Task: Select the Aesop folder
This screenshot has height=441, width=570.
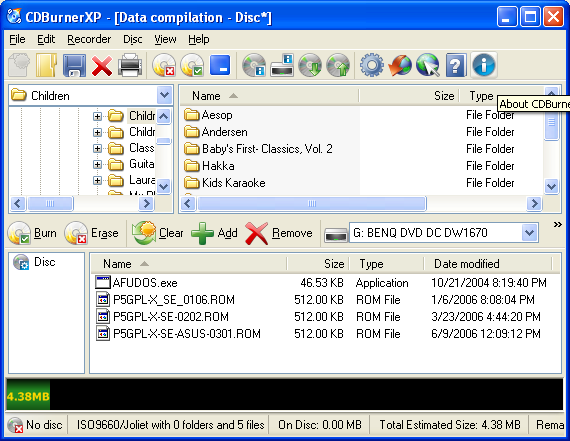Action: tap(208, 115)
